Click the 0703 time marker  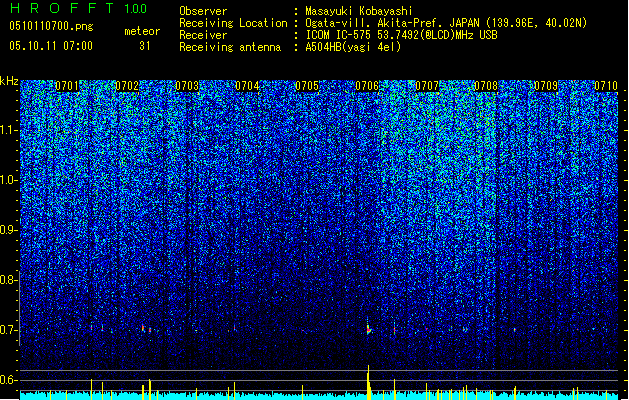(187, 86)
